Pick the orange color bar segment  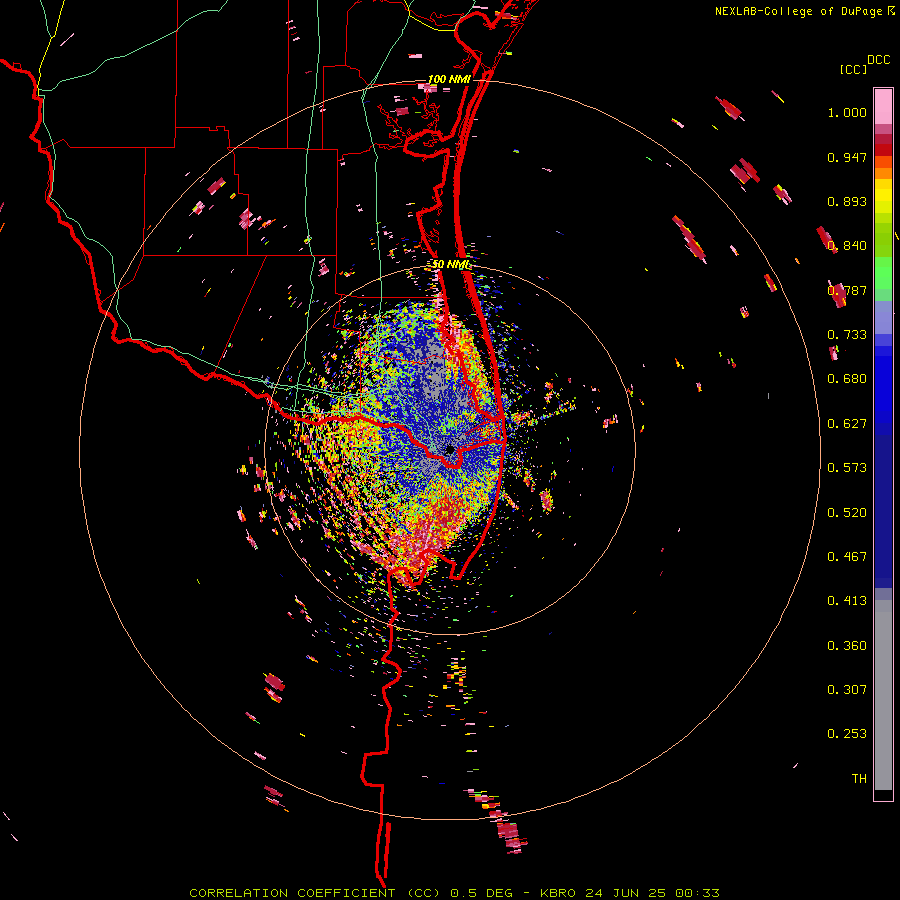pyautogui.click(x=883, y=173)
